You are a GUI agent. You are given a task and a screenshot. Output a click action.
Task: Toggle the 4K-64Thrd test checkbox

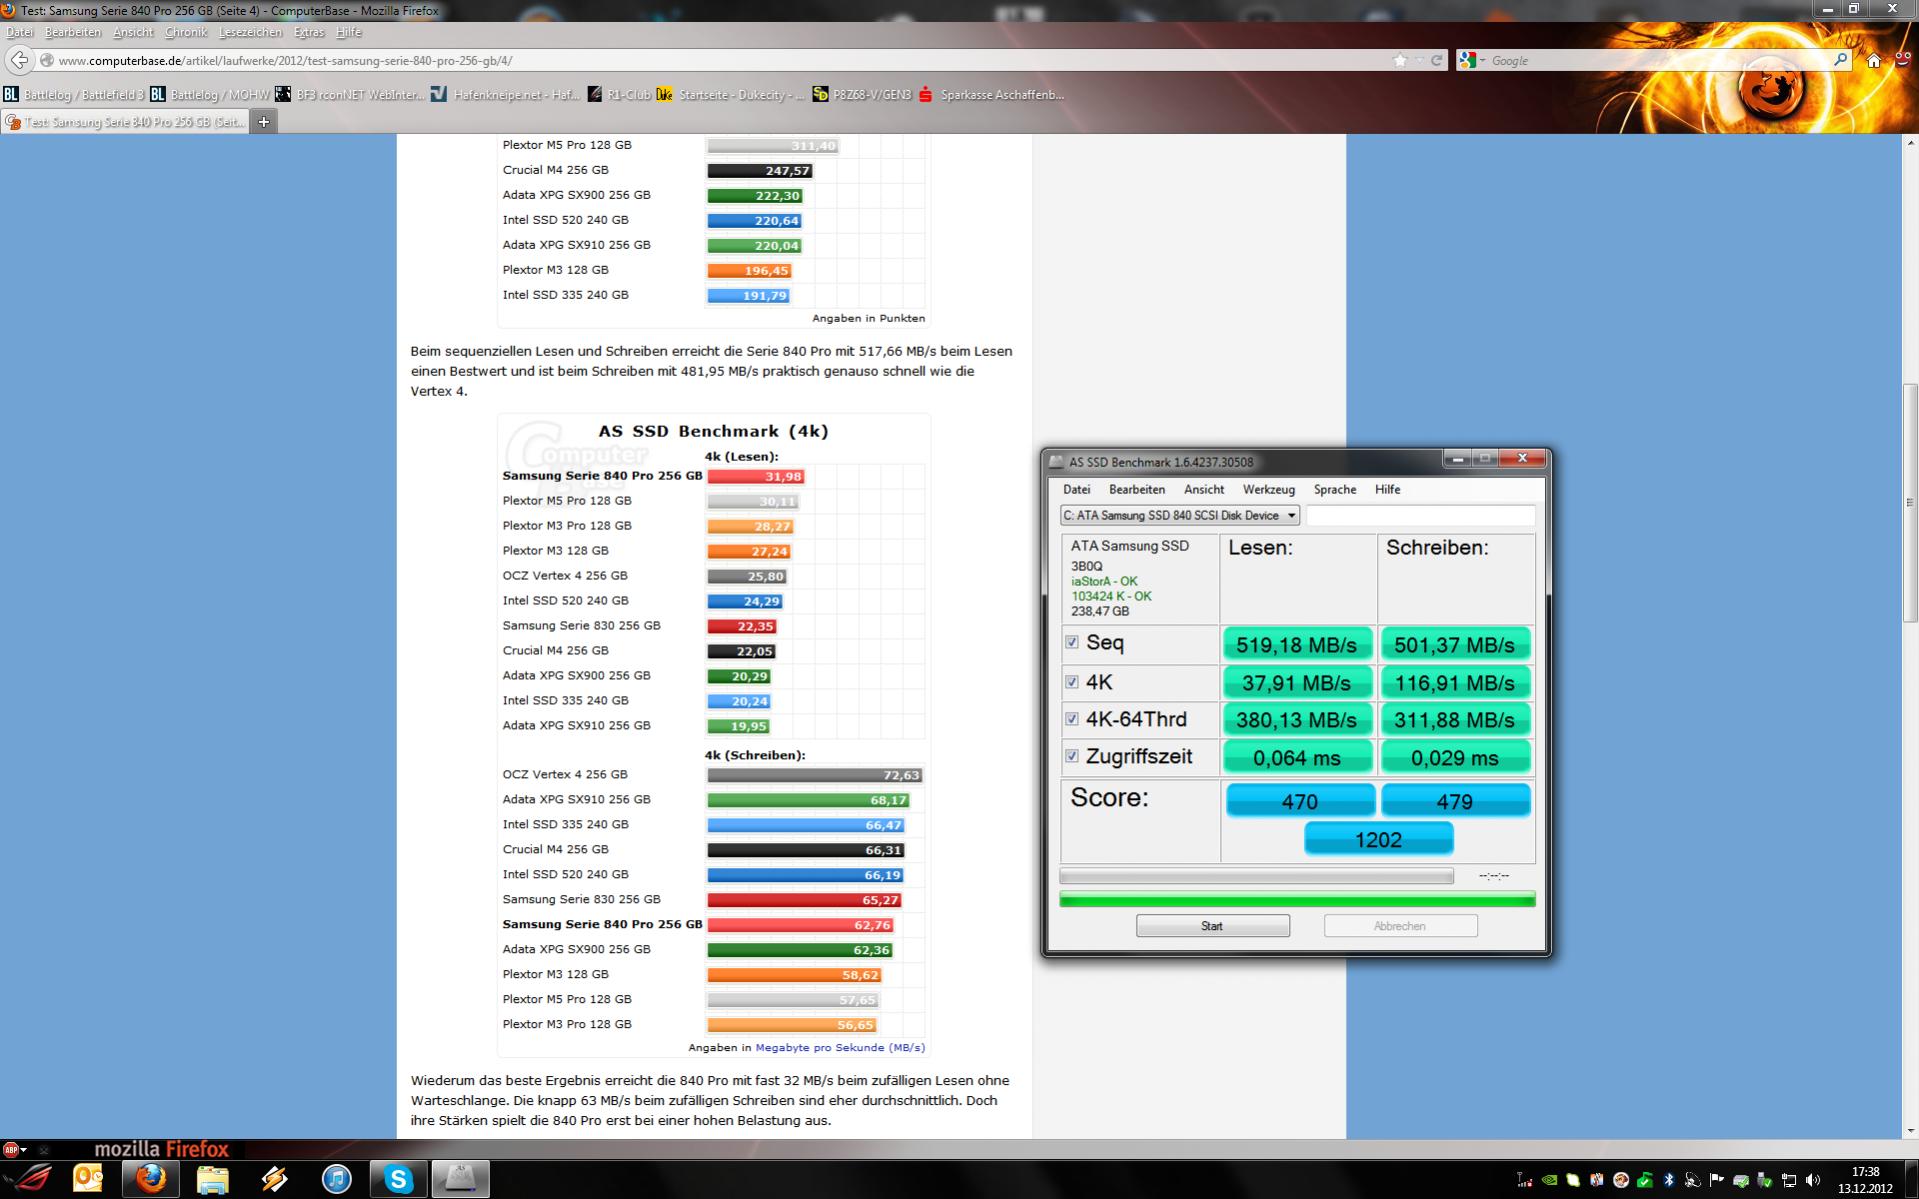point(1072,719)
